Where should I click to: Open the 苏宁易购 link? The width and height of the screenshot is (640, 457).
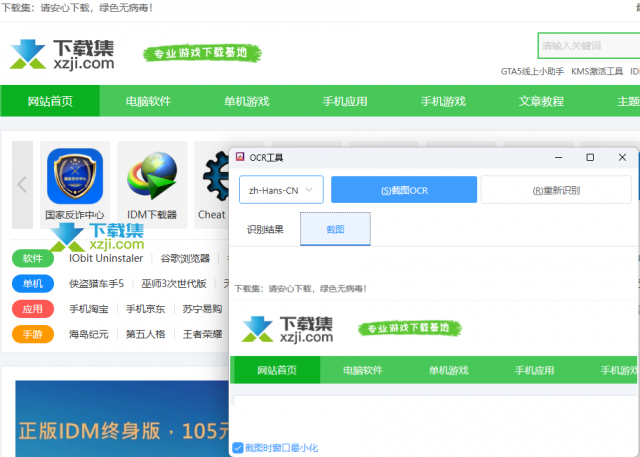pos(202,309)
